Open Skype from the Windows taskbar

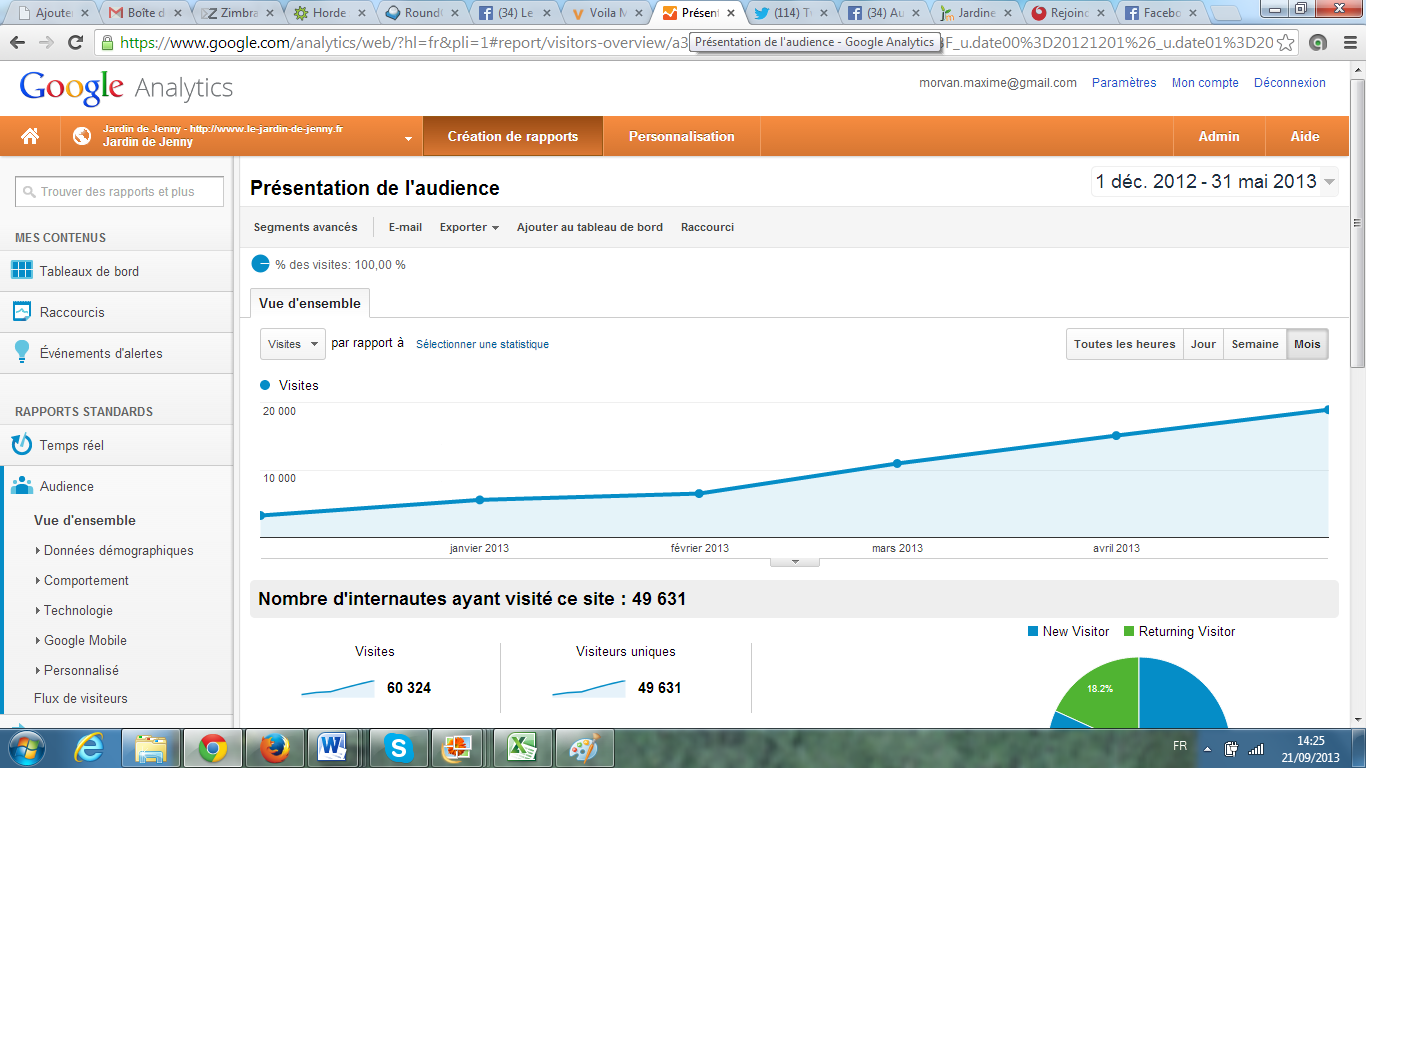[x=399, y=748]
